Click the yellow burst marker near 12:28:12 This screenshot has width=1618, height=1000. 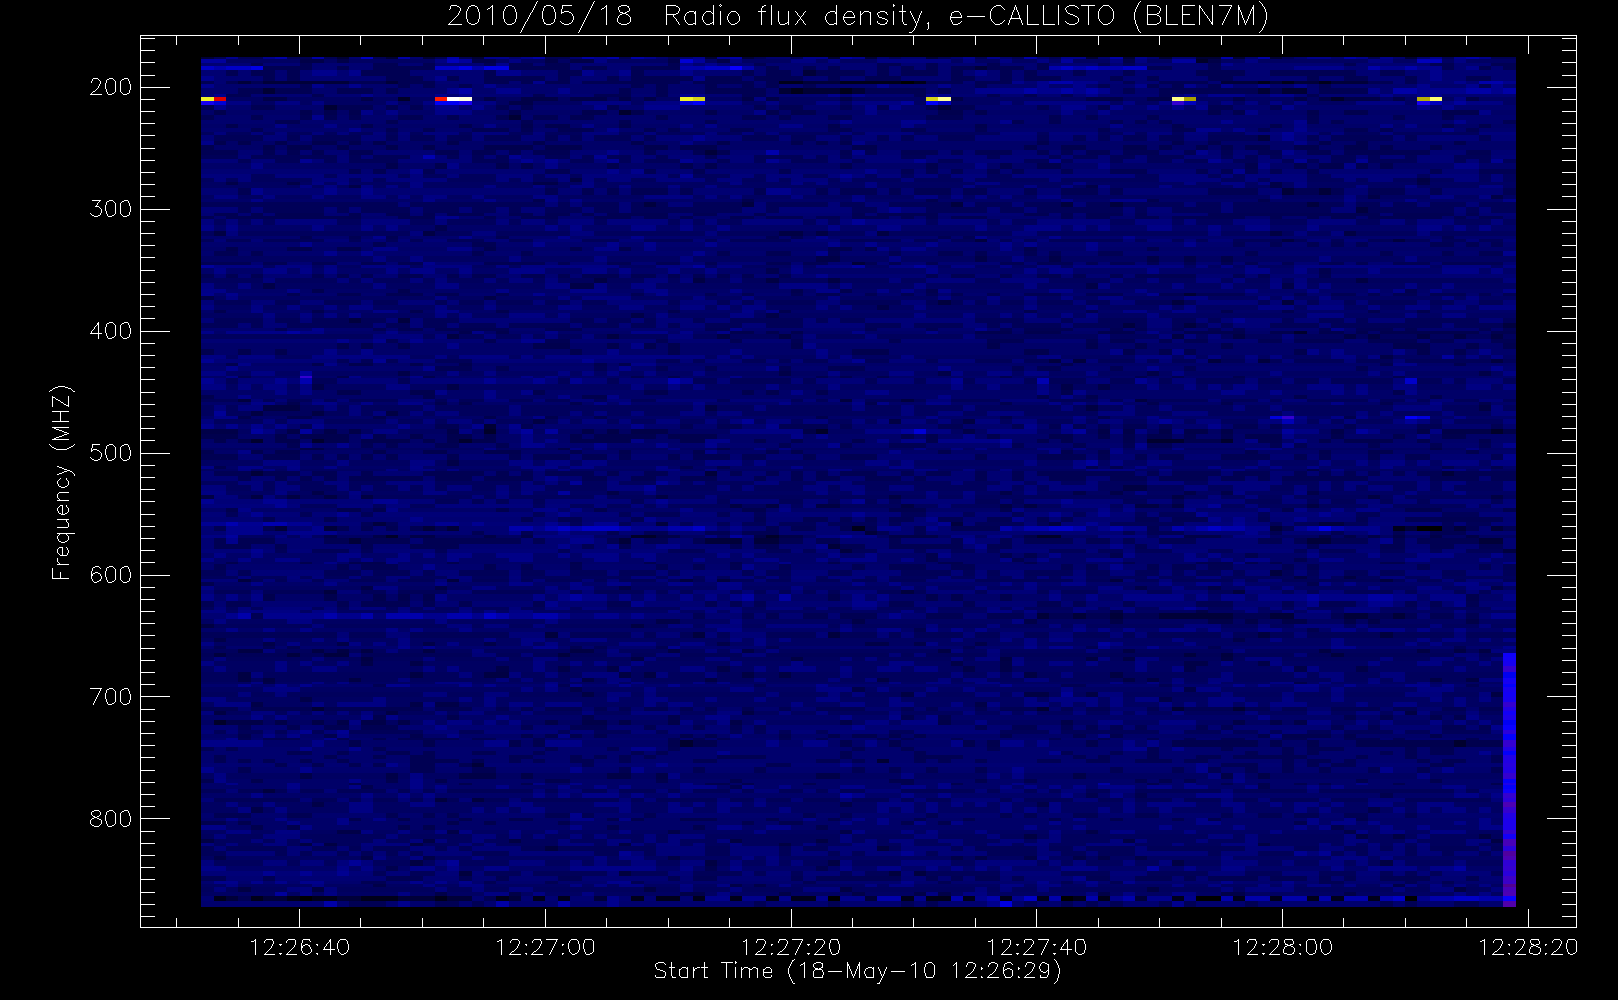(1429, 99)
